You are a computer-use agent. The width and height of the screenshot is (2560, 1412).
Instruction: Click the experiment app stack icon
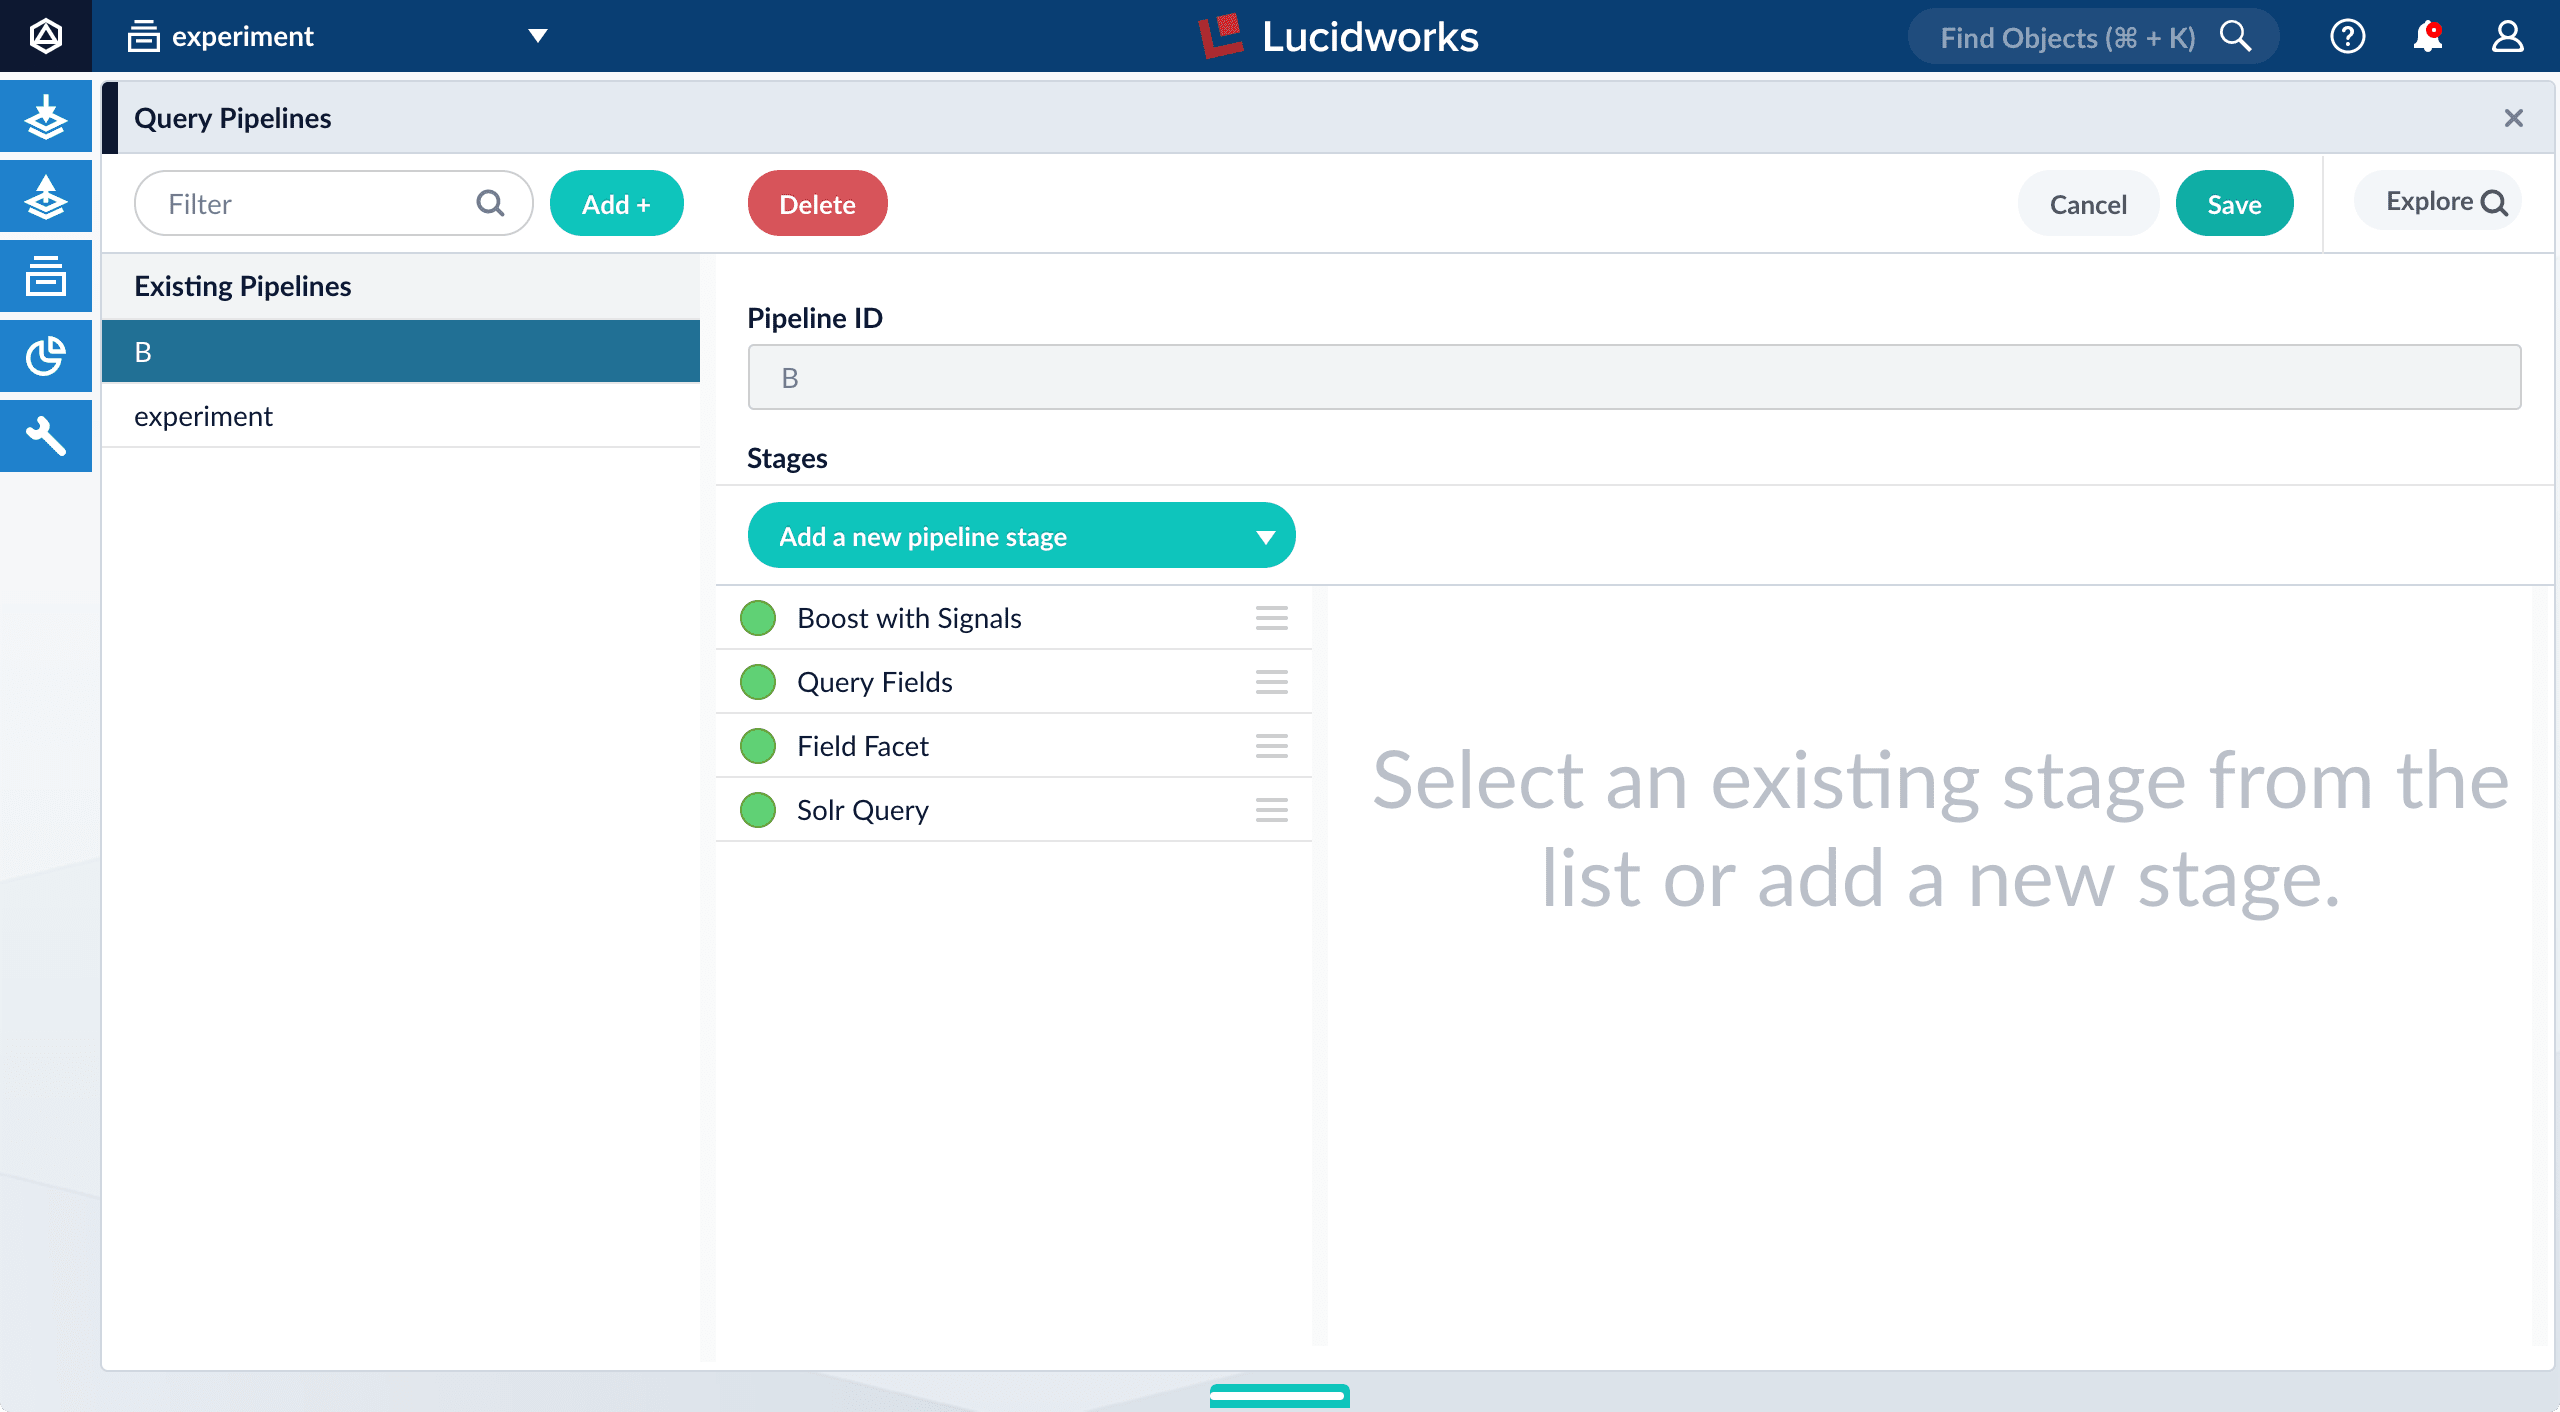143,36
